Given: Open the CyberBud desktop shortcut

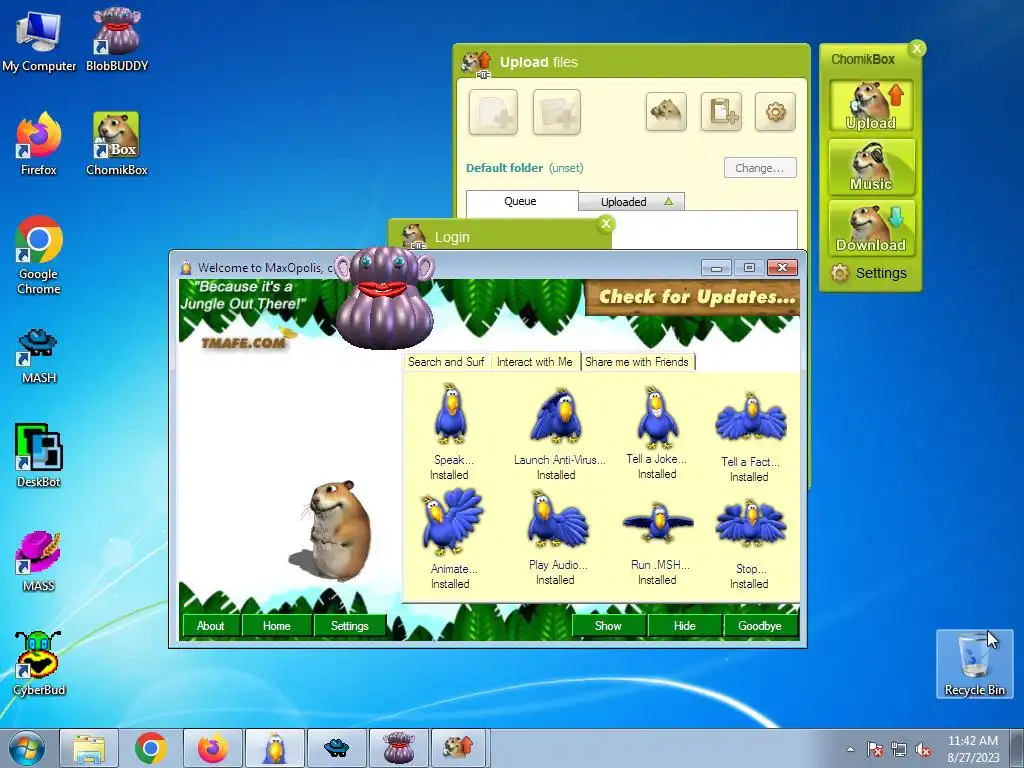Looking at the screenshot, I should (39, 663).
